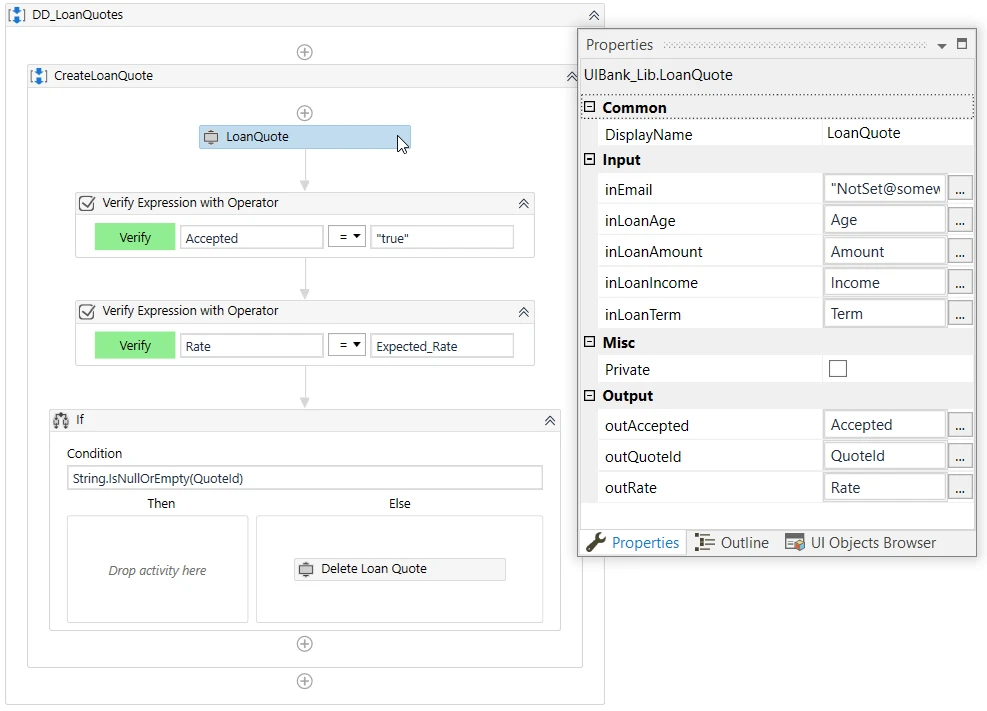987x711 pixels.
Task: Click the inLoanTerm Term value field
Action: tap(884, 313)
